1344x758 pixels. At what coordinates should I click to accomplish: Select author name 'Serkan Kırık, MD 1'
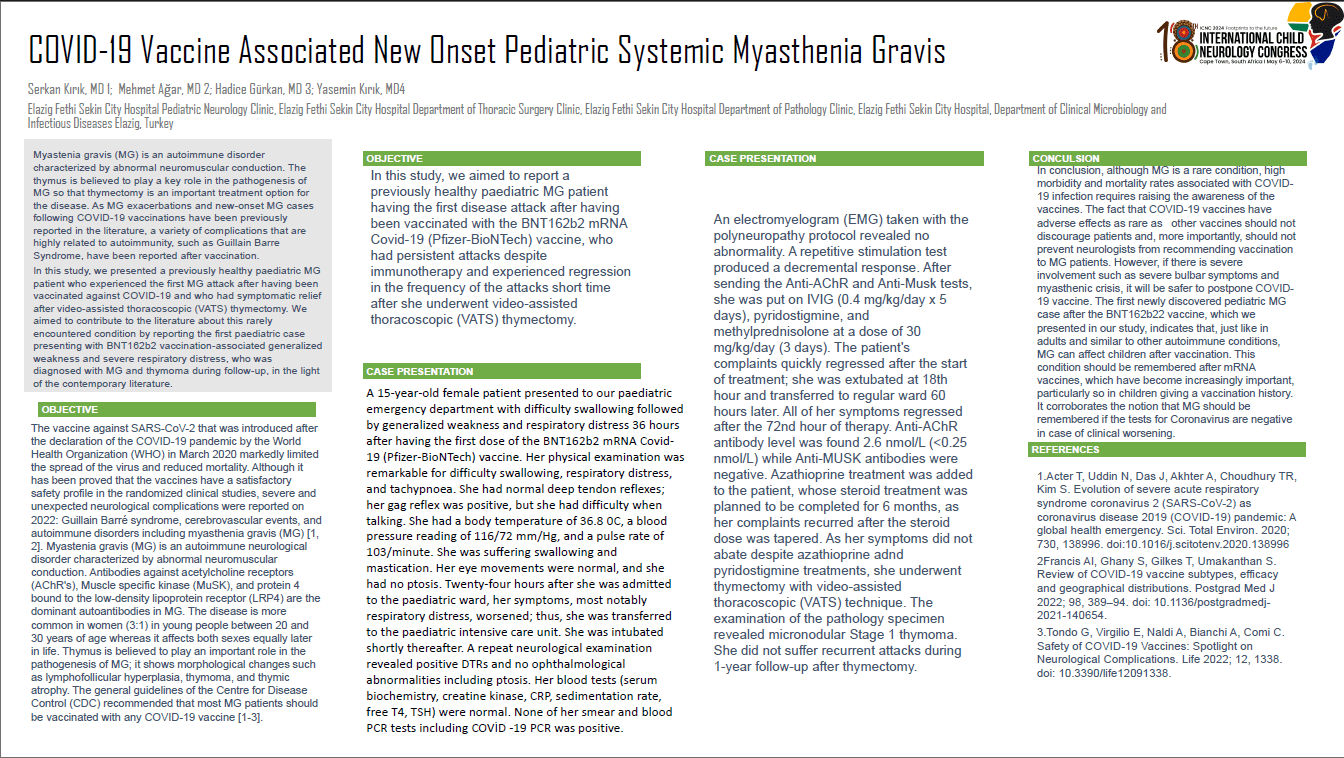(69, 89)
